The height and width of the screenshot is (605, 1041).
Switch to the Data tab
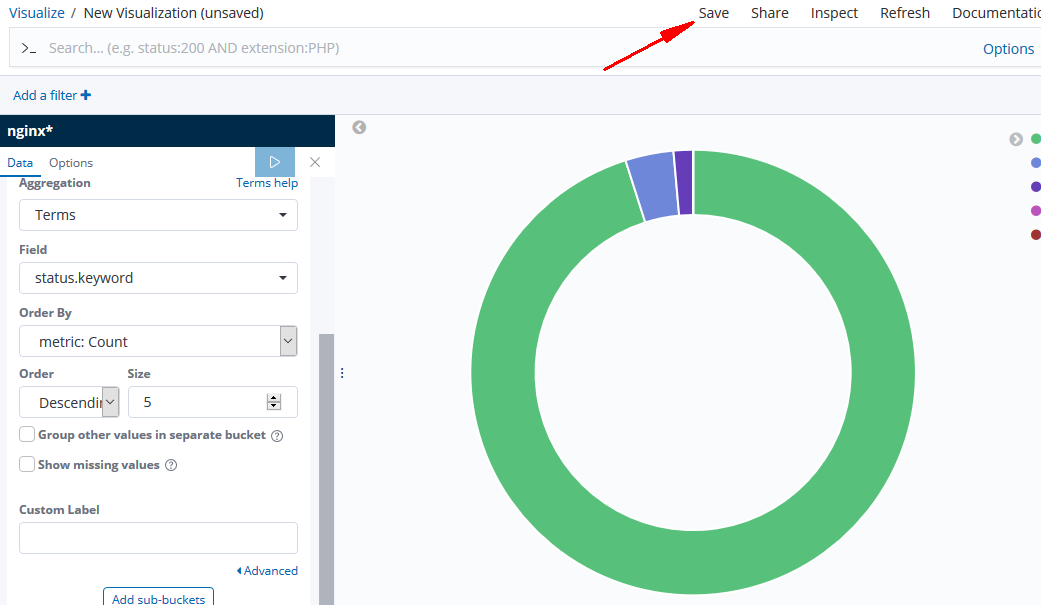20,163
